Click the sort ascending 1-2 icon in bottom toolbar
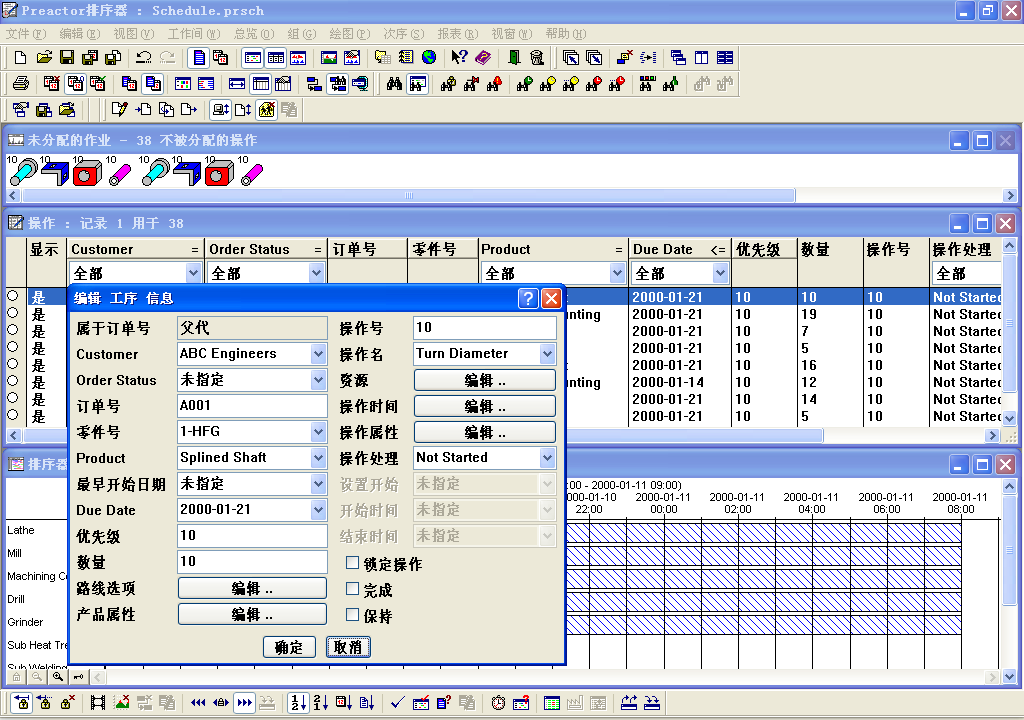Image resolution: width=1024 pixels, height=720 pixels. (298, 703)
